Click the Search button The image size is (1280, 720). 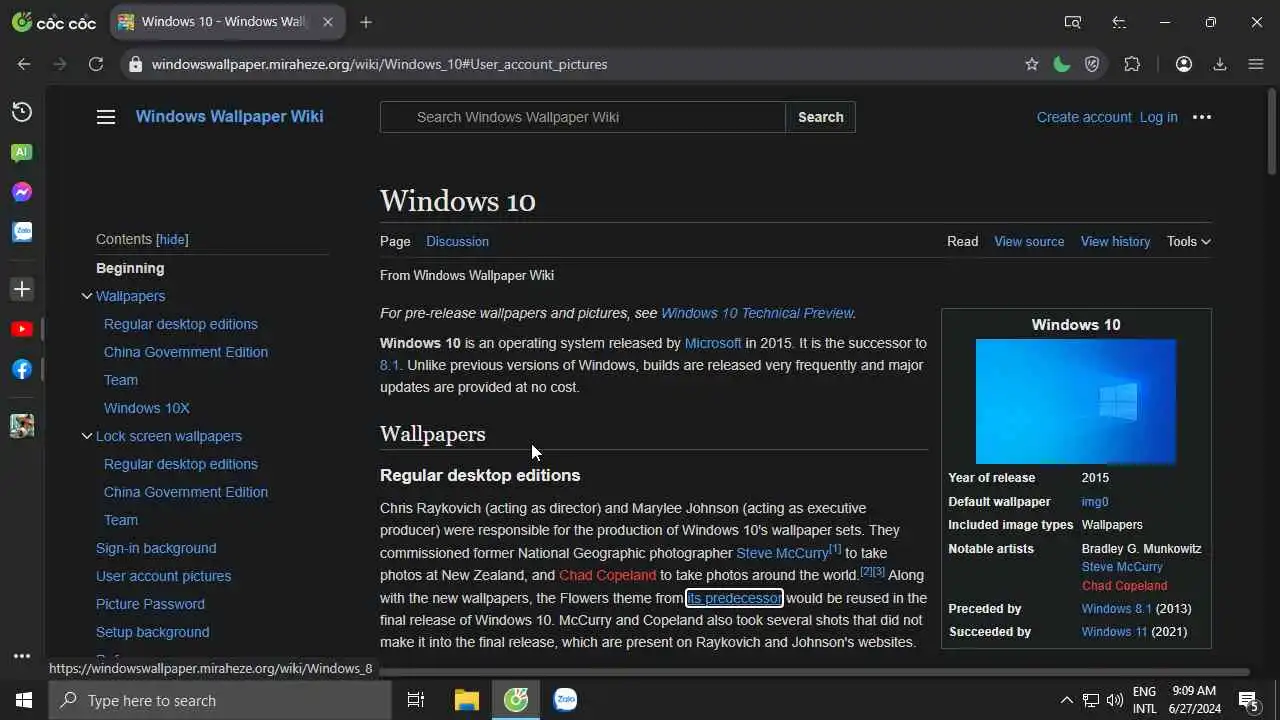click(821, 117)
